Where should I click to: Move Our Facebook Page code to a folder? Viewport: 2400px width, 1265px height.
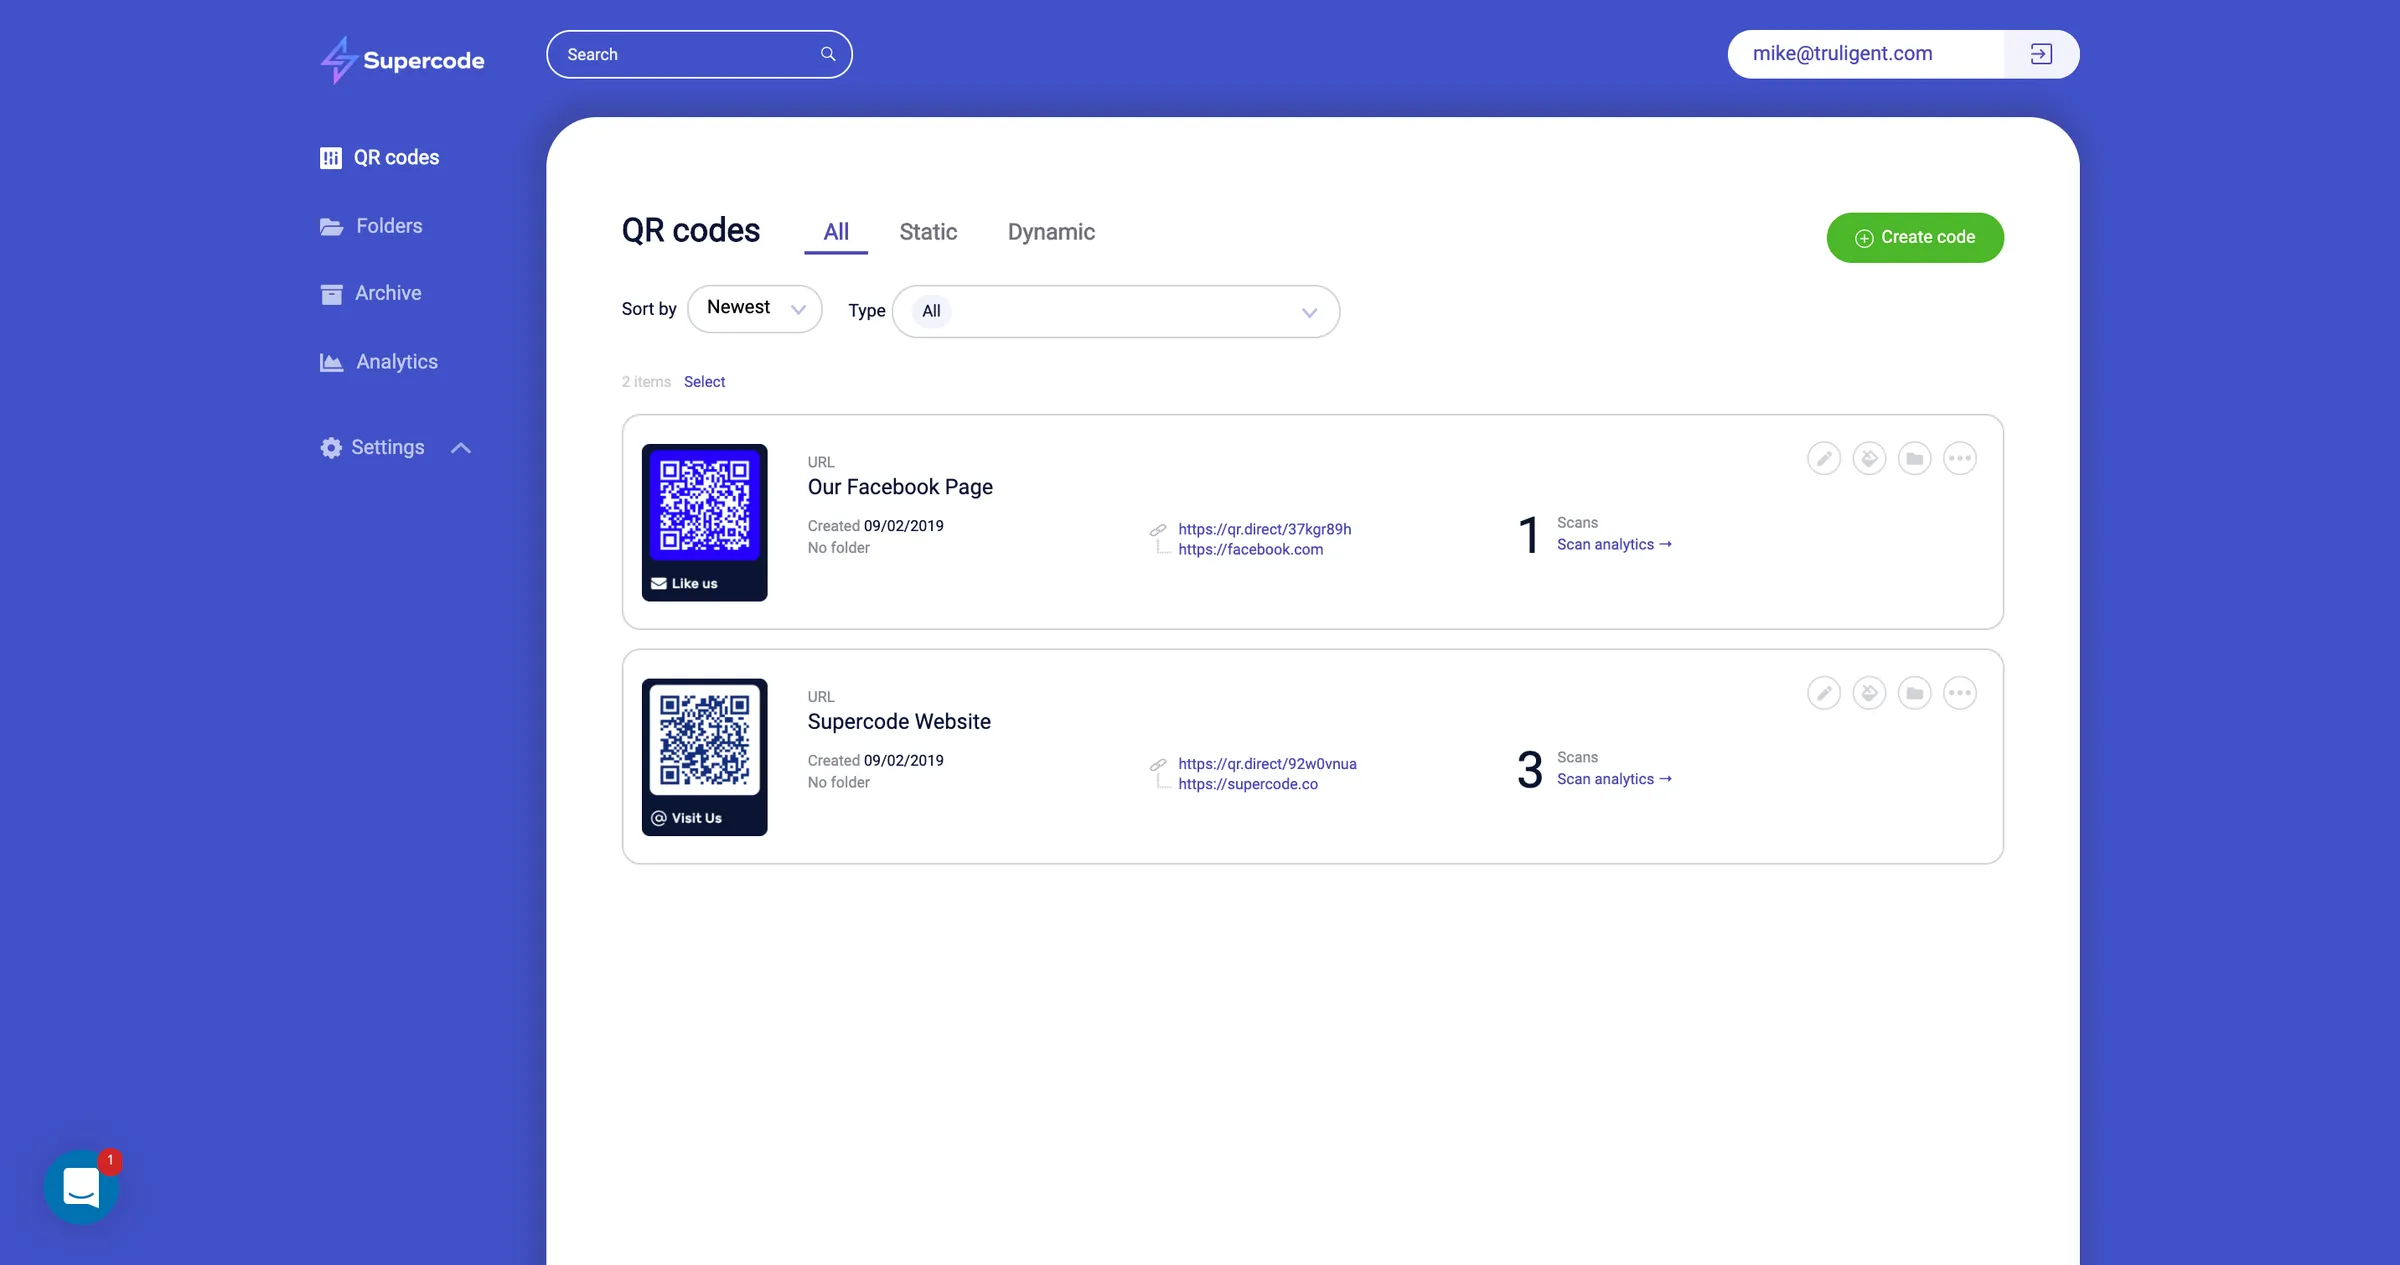pos(1915,458)
